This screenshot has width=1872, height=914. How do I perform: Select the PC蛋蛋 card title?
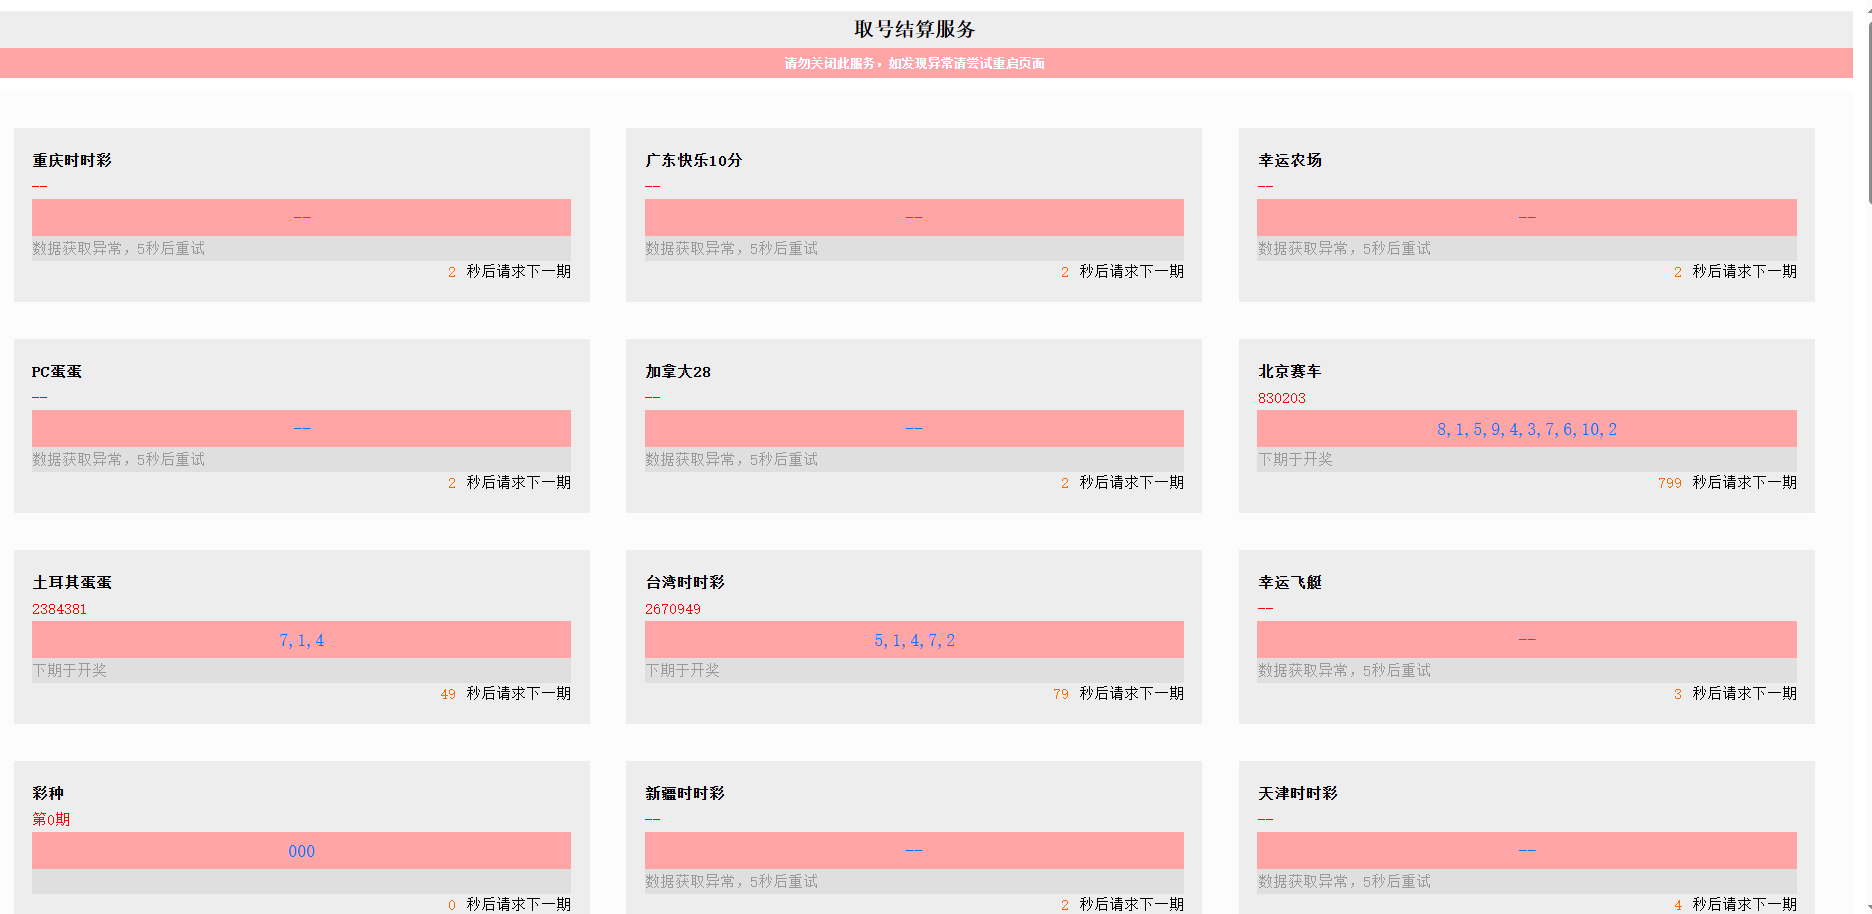56,371
